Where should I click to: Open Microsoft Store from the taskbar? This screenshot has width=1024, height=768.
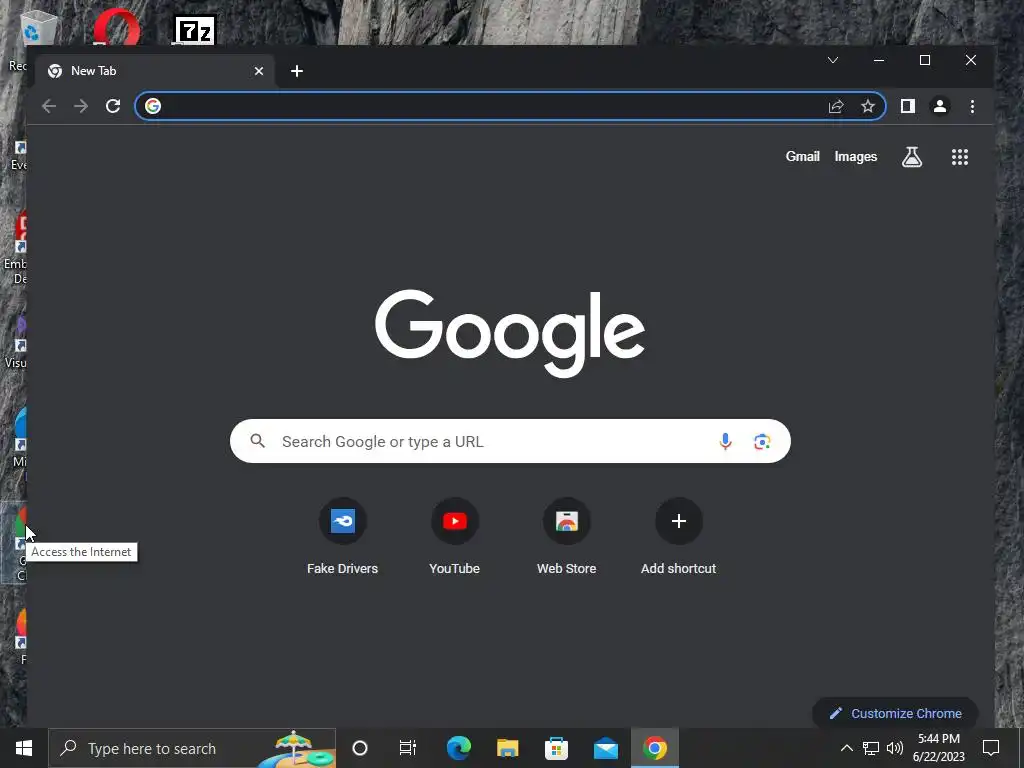click(x=556, y=748)
